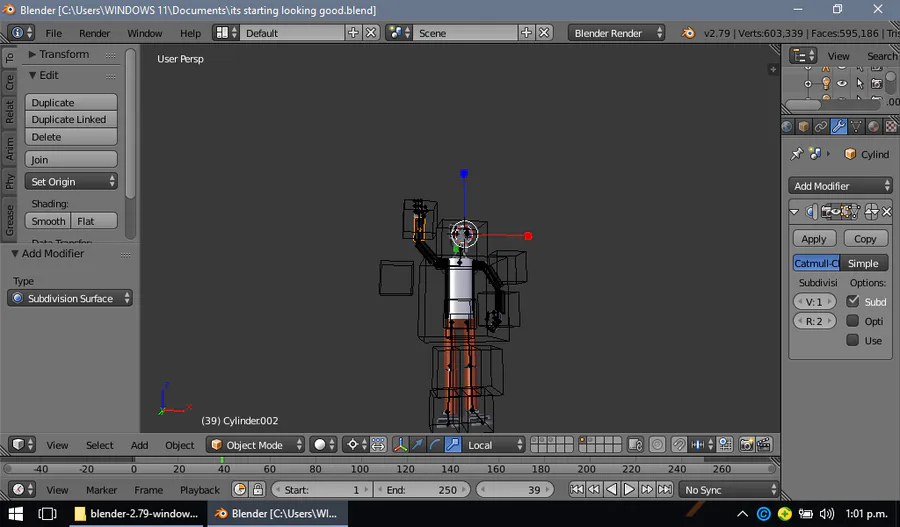Open the No Sync dropdown
900x527 pixels.
729,490
